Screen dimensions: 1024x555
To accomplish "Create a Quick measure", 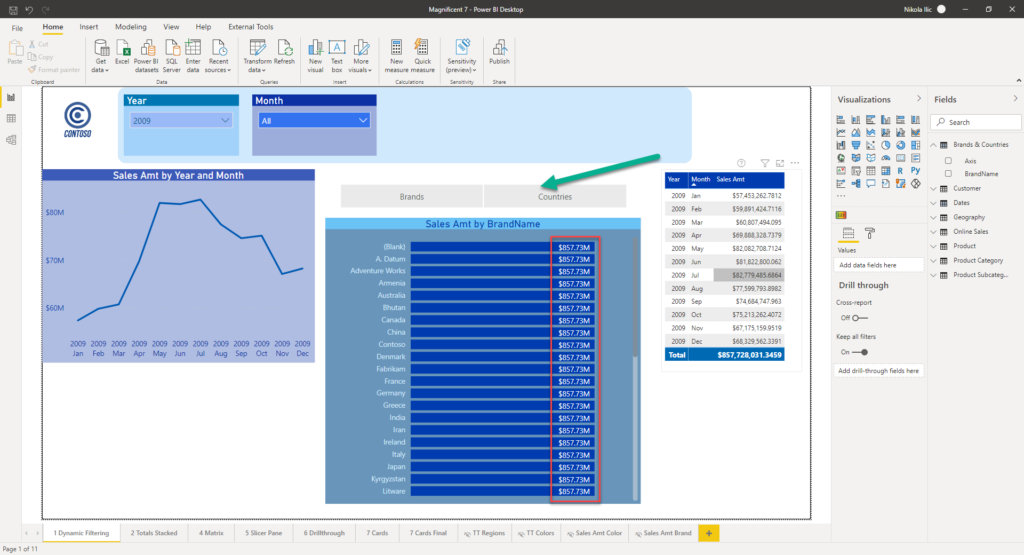I will tap(422, 56).
